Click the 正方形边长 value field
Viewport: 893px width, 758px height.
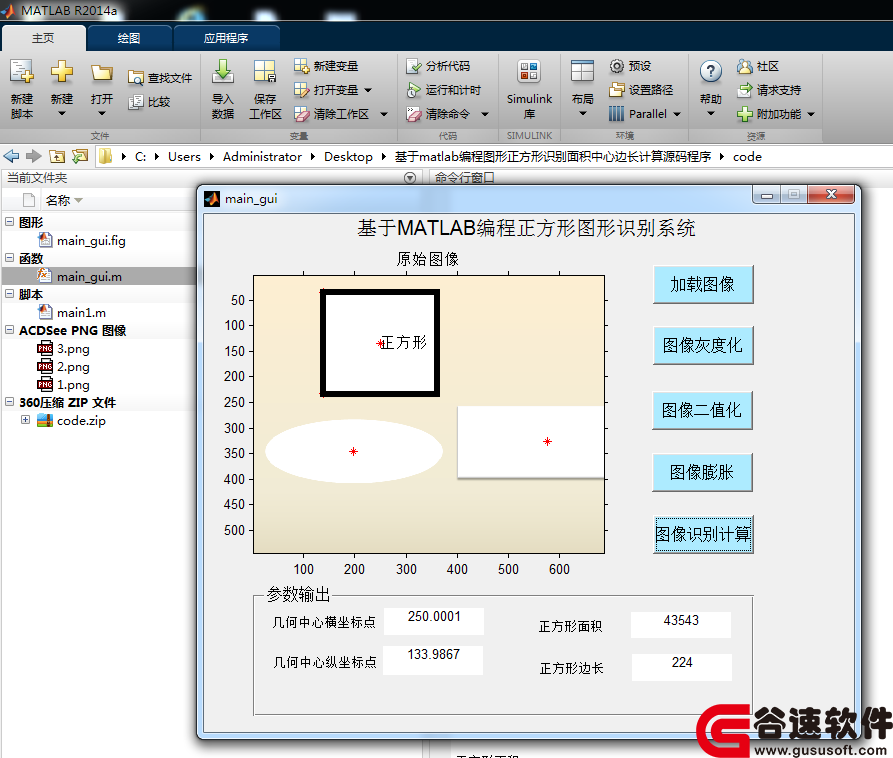[x=682, y=667]
